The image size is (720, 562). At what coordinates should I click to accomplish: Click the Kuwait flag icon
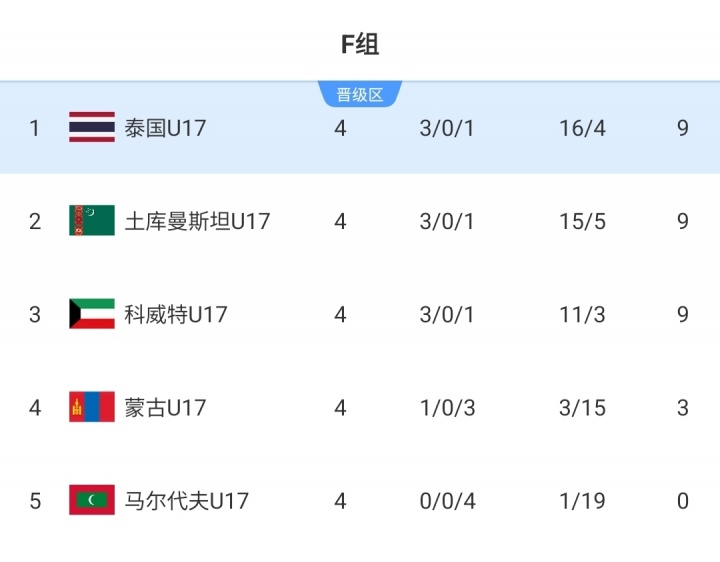(91, 314)
